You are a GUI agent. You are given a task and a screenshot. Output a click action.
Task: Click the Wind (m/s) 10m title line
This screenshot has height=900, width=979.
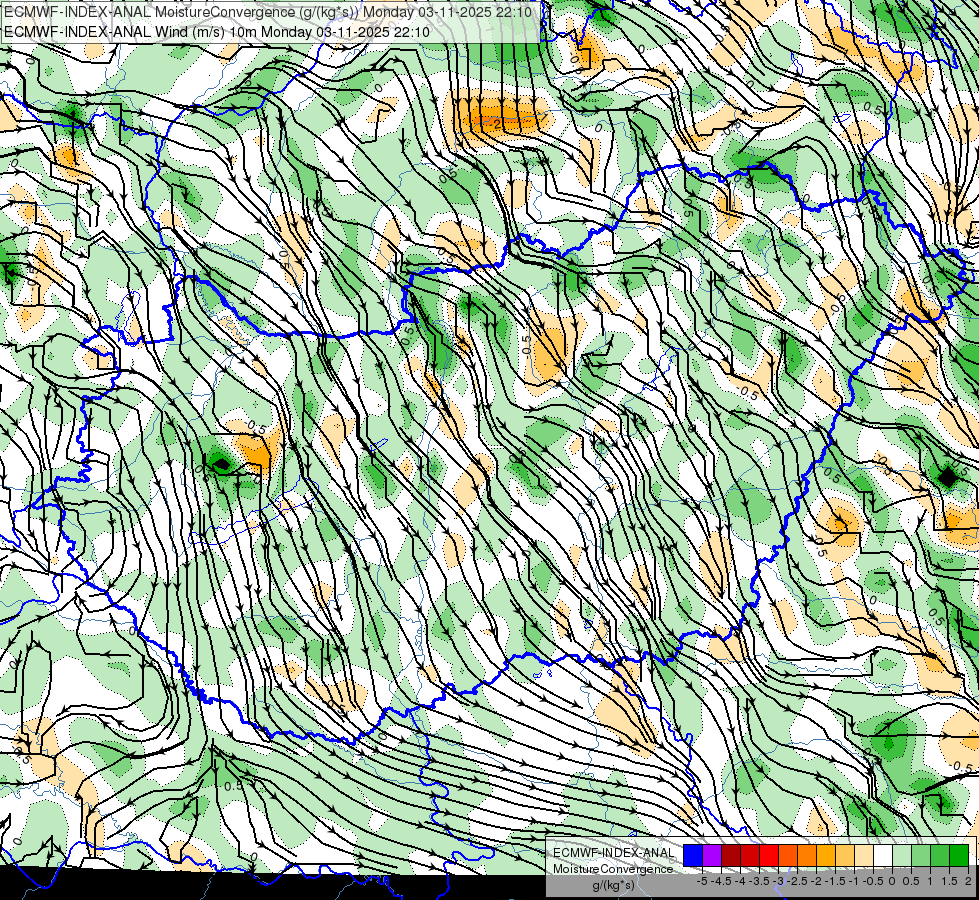(217, 31)
